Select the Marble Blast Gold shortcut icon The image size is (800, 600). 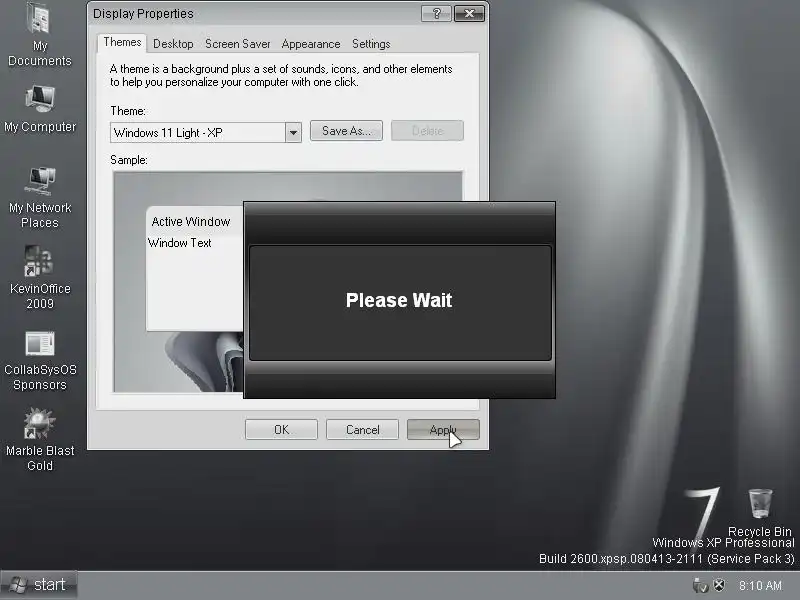click(40, 440)
